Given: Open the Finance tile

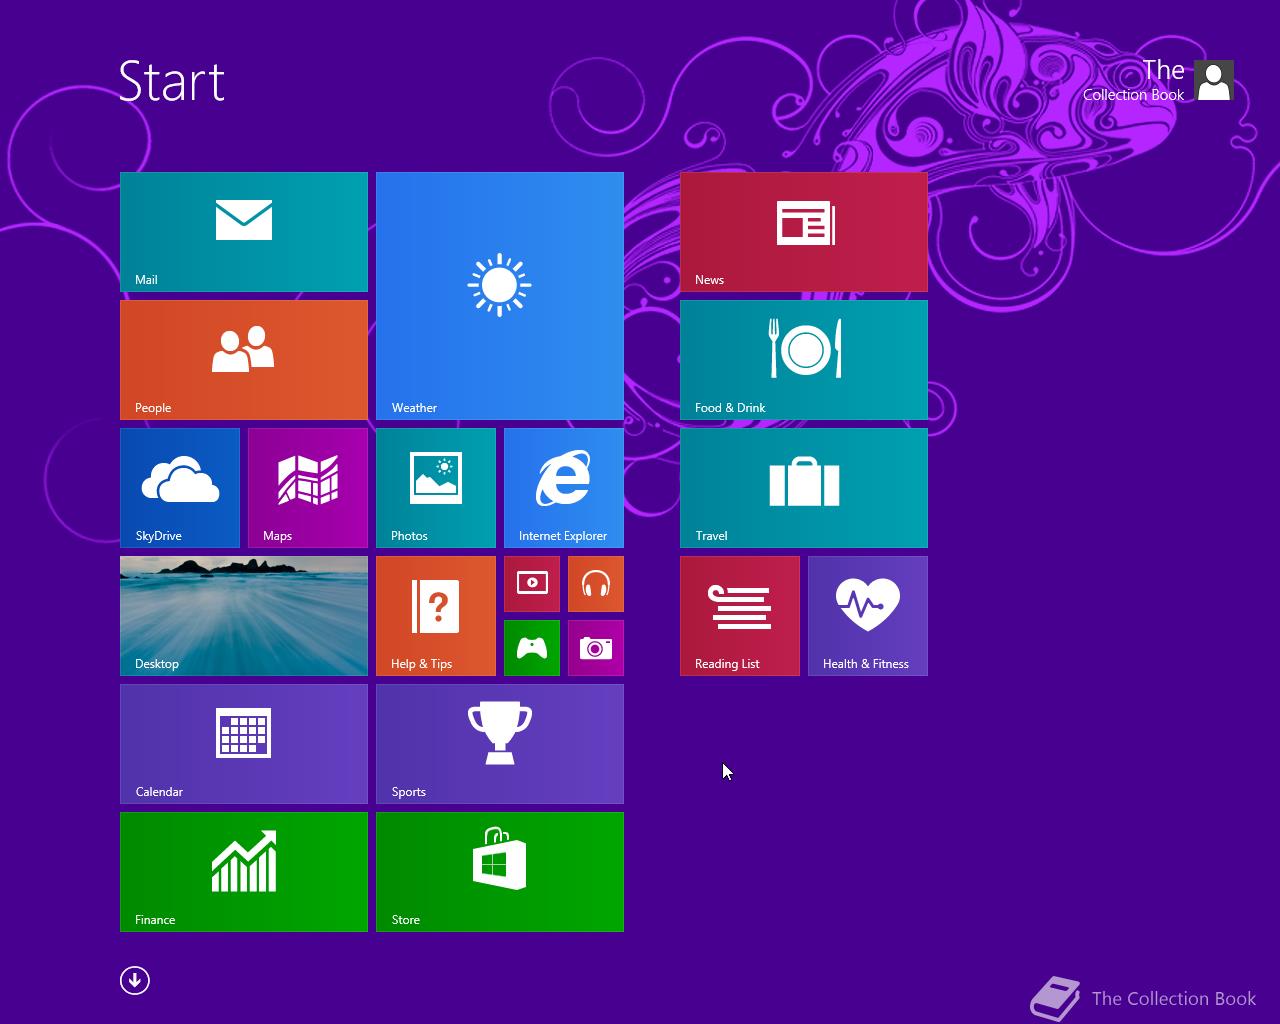Looking at the screenshot, I should (244, 872).
